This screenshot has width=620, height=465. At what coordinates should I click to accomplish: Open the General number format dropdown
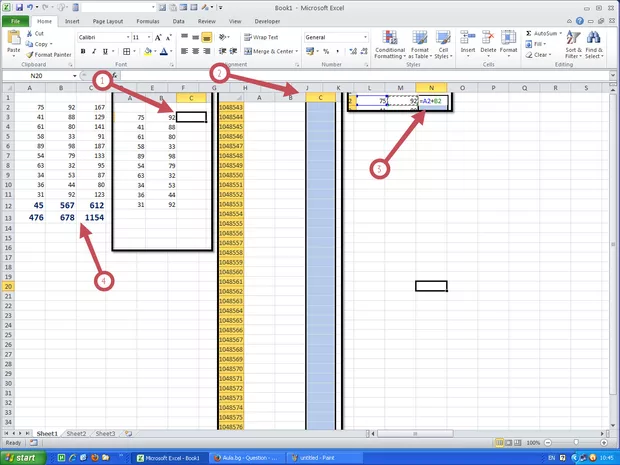(365, 37)
